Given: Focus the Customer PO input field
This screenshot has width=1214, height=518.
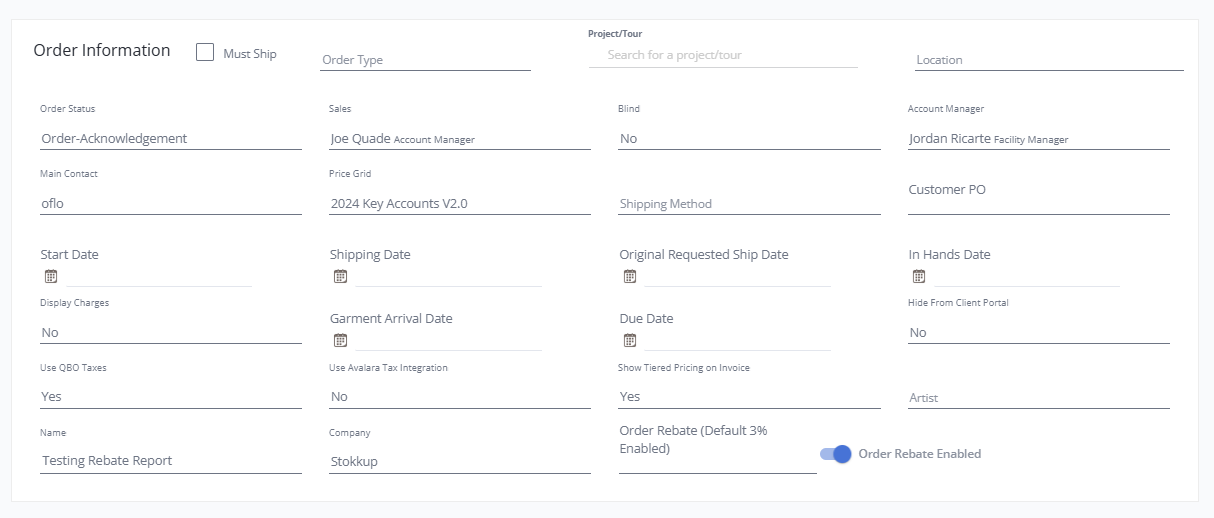Looking at the screenshot, I should [x=1038, y=203].
